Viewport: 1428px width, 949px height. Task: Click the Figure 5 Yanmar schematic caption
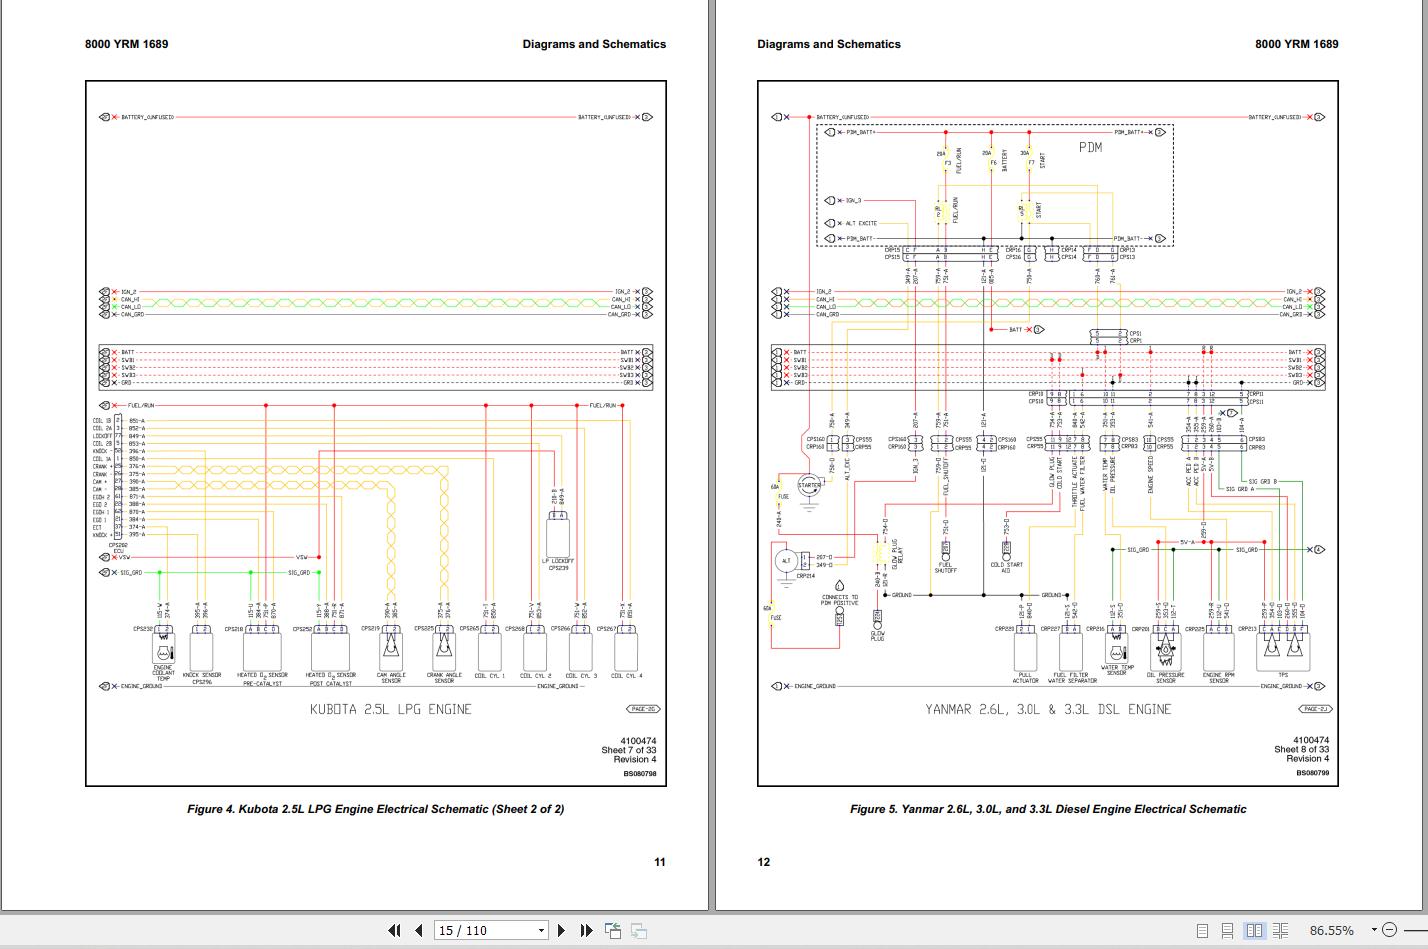coord(1048,809)
